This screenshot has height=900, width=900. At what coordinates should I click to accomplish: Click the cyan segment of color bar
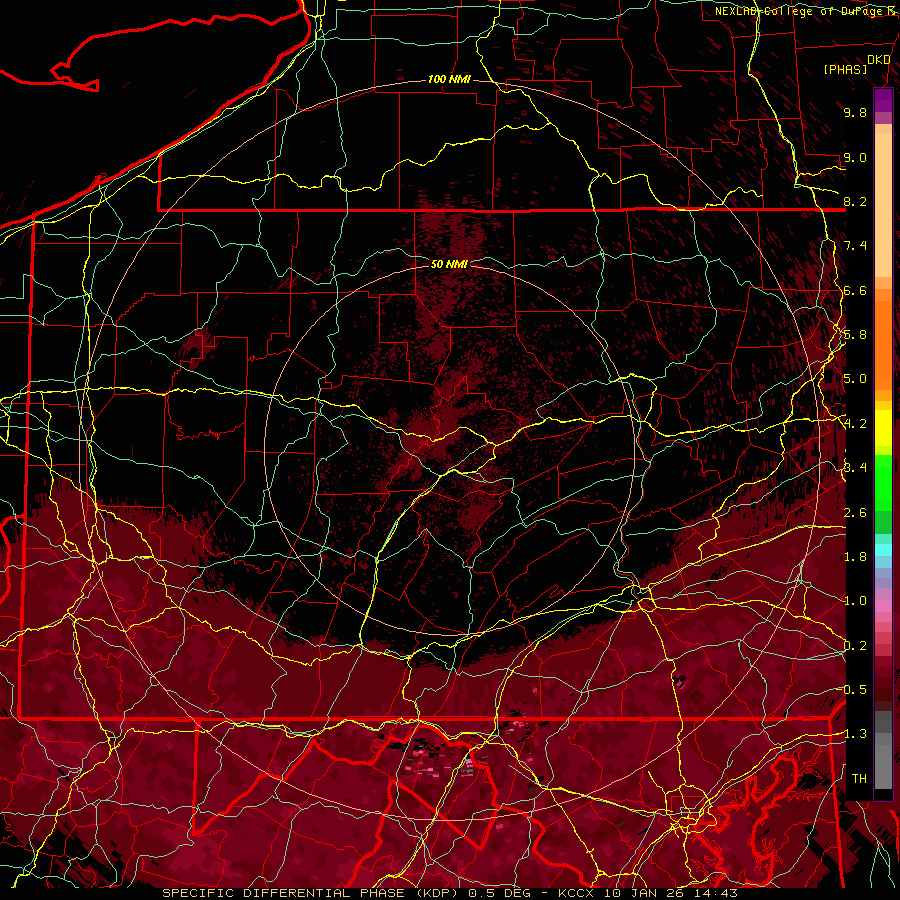coord(883,550)
